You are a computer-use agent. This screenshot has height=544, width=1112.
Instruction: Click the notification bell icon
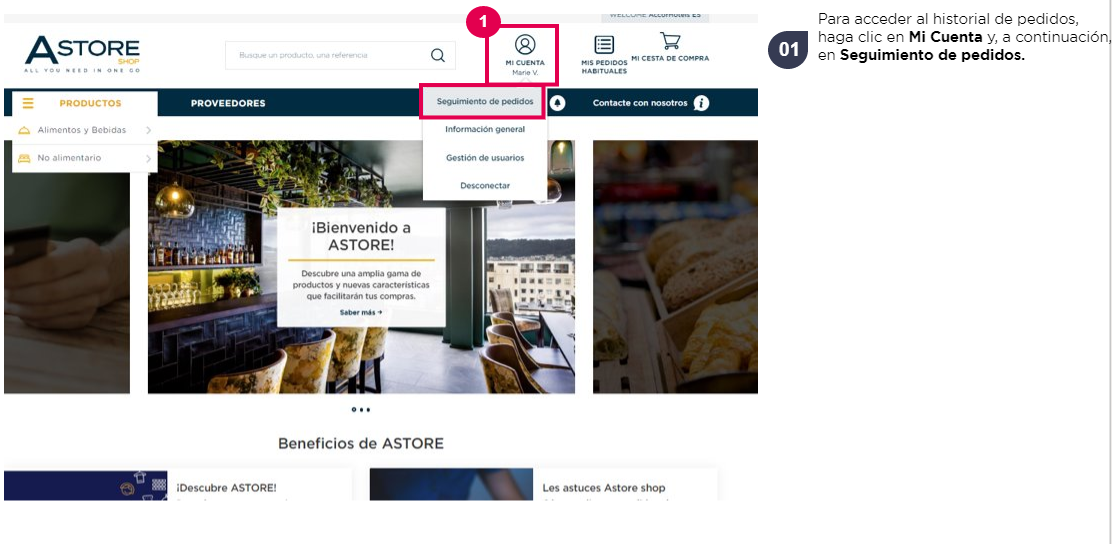tap(557, 103)
